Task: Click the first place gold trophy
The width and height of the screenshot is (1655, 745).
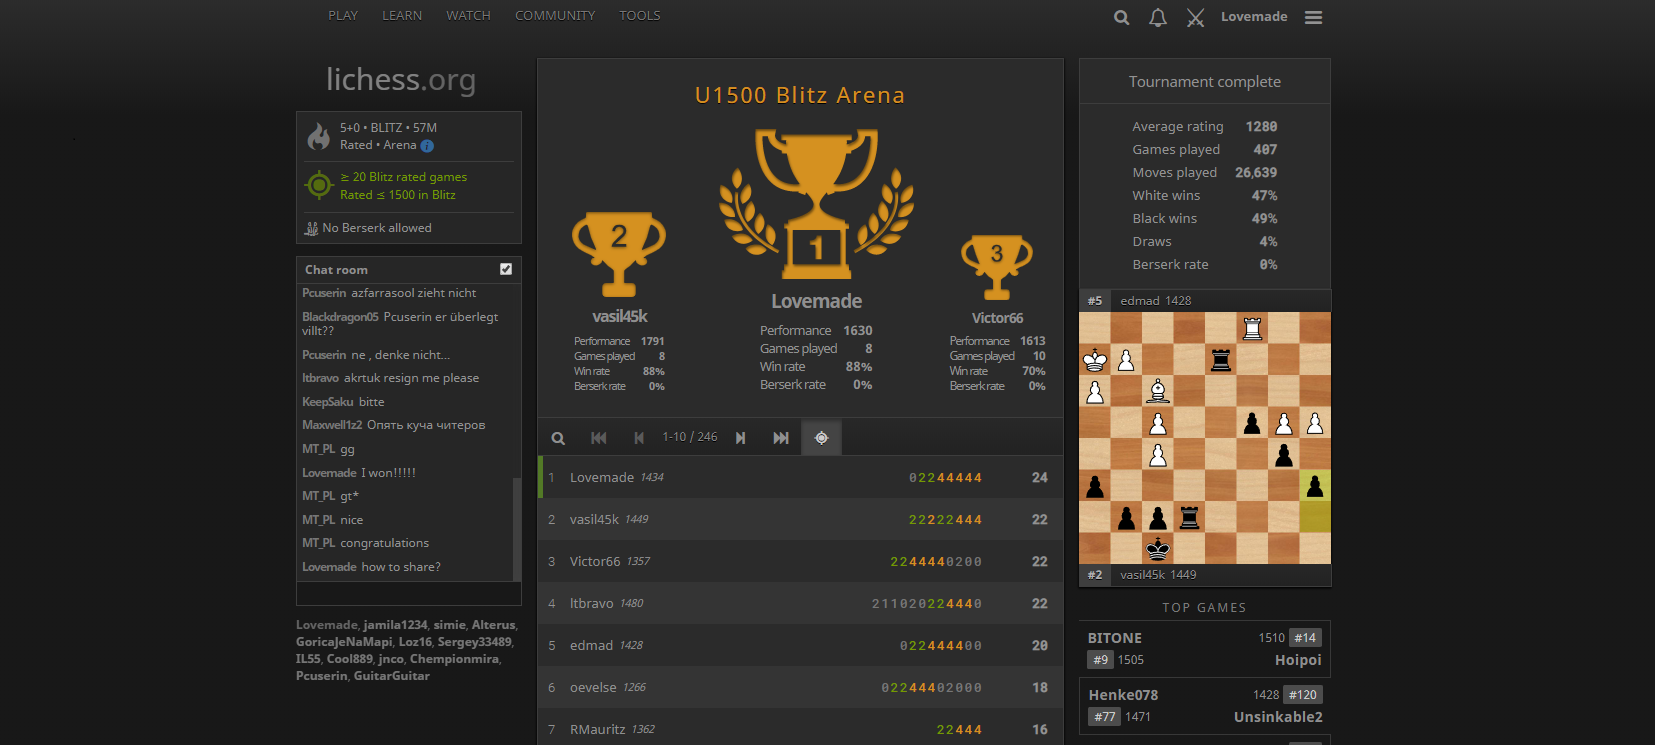Action: [817, 204]
